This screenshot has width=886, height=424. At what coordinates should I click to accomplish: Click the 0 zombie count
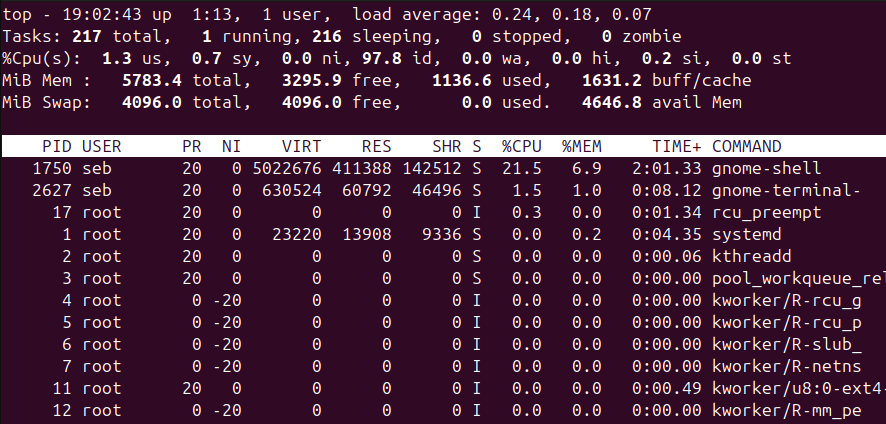click(606, 37)
